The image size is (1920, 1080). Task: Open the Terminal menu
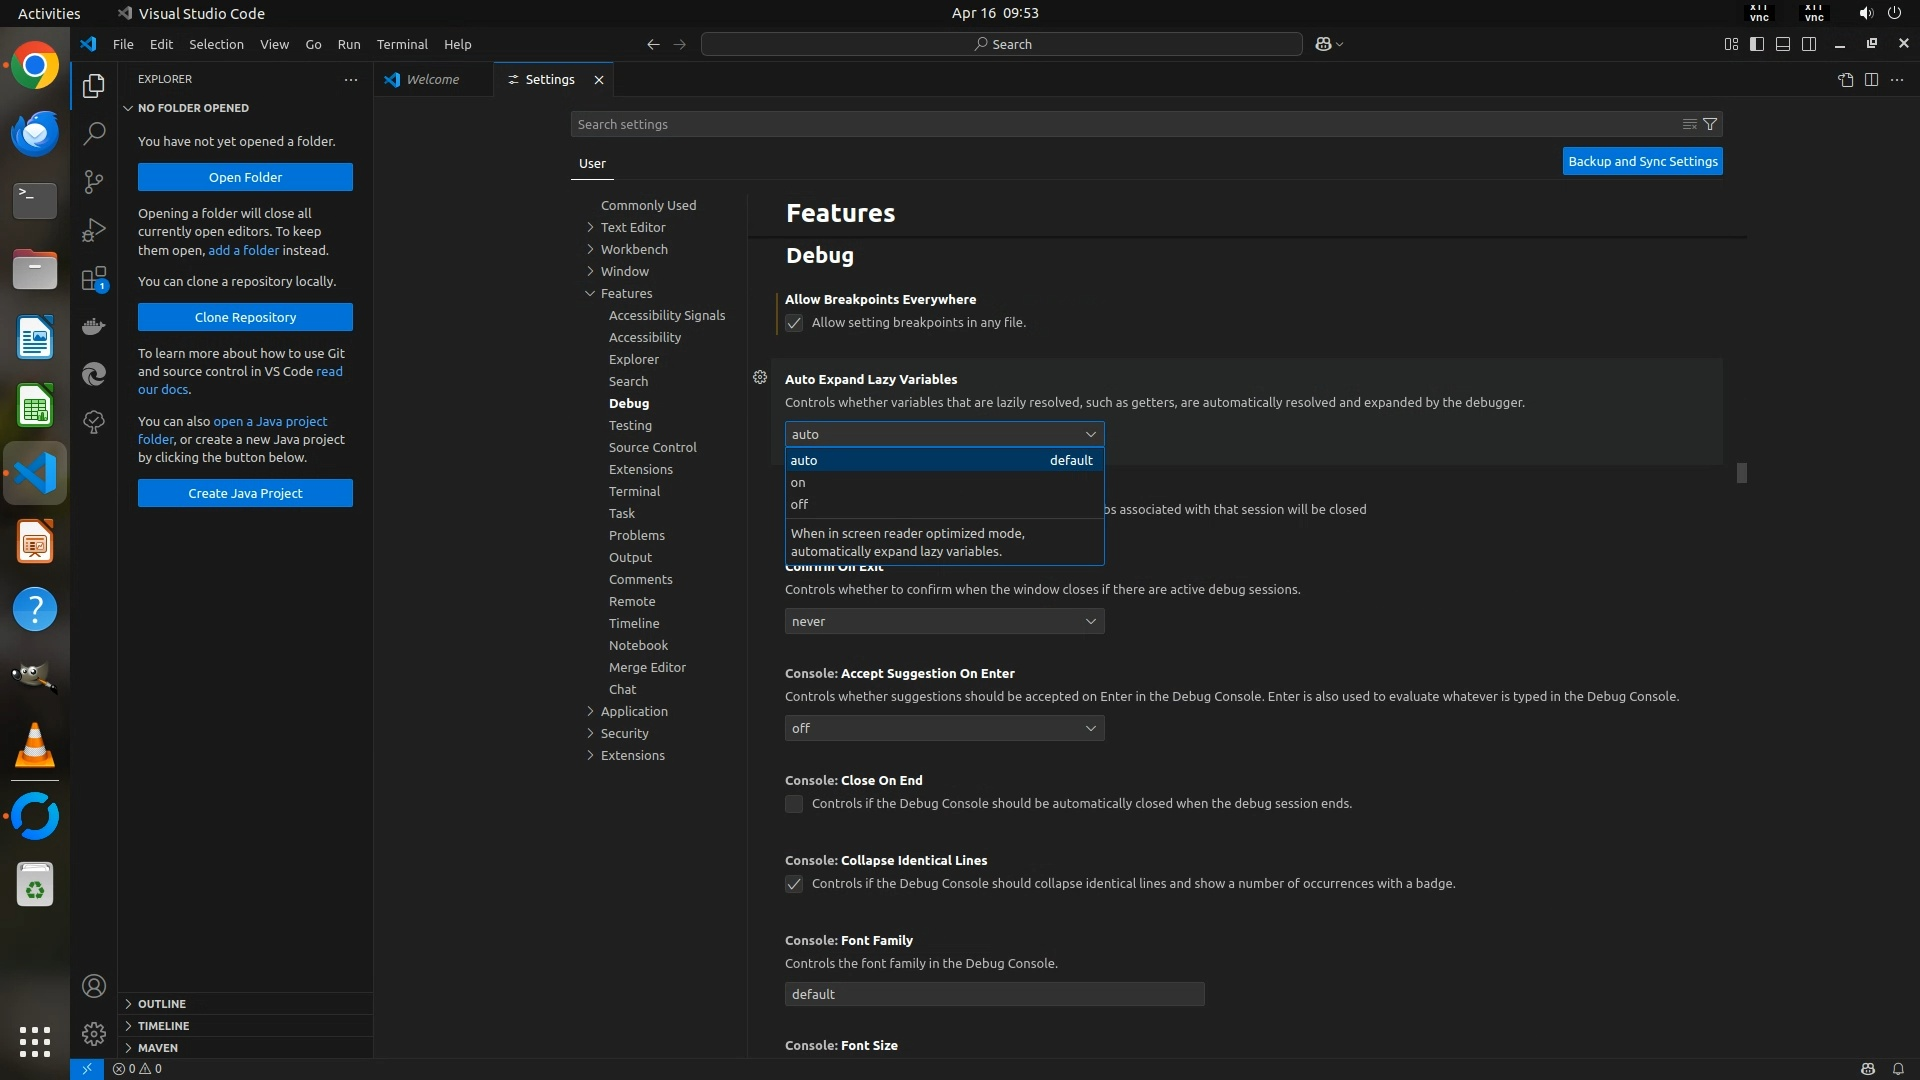(402, 44)
